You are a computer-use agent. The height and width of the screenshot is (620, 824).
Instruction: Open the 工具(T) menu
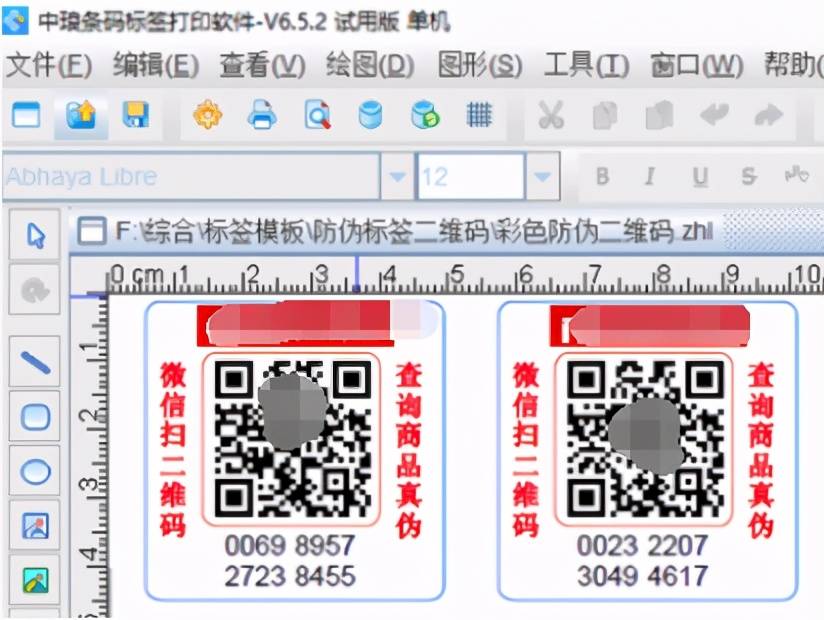click(x=586, y=65)
